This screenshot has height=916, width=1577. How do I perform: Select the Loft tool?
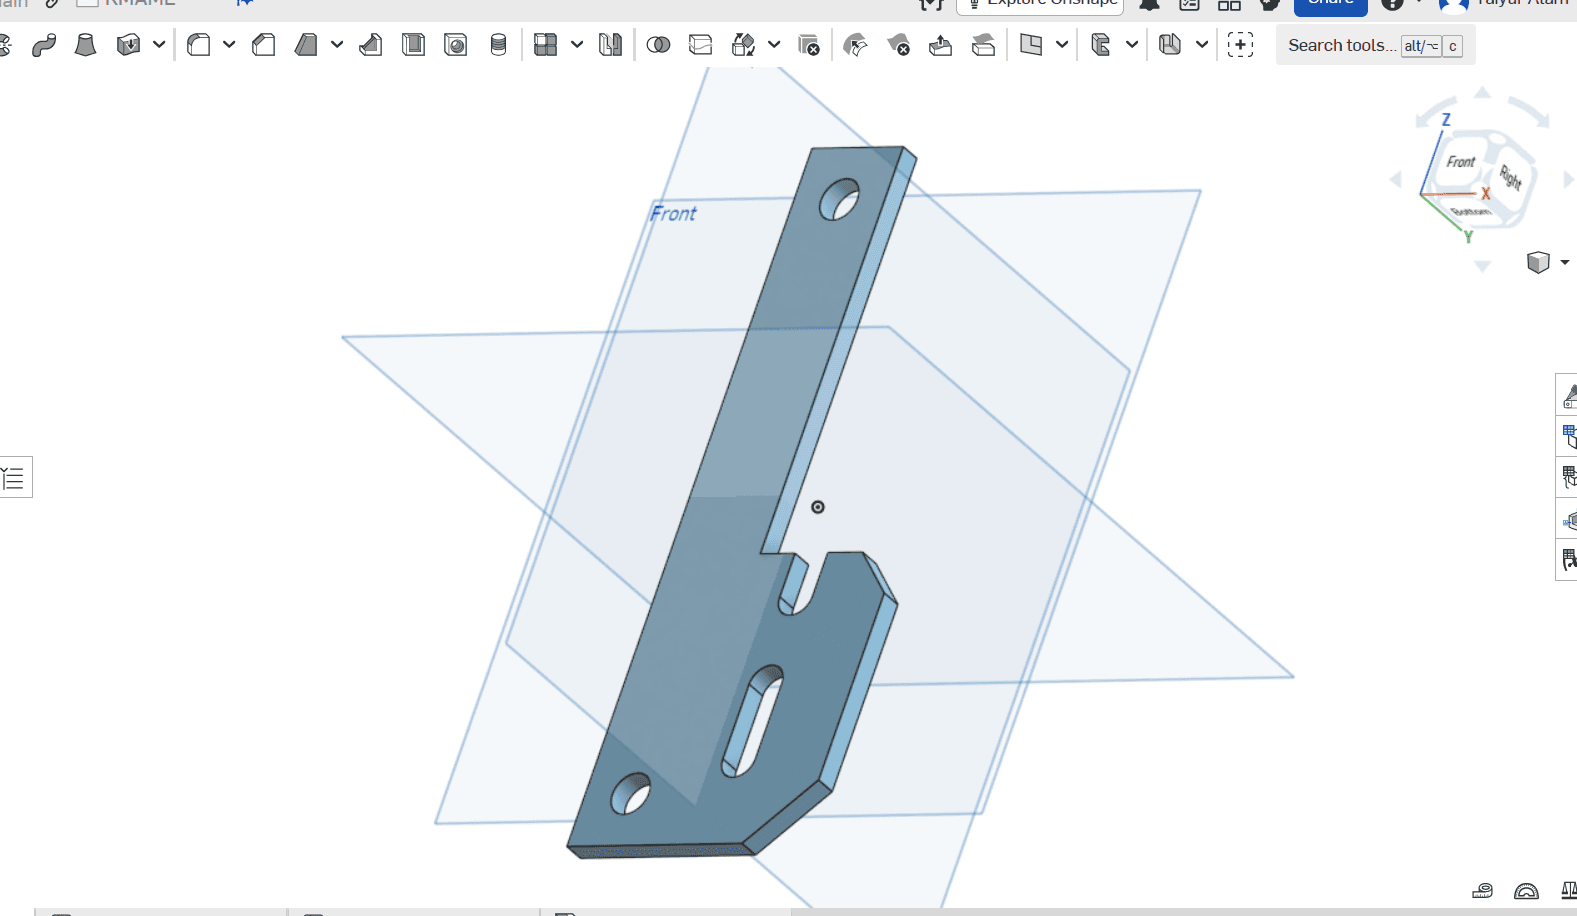click(86, 45)
